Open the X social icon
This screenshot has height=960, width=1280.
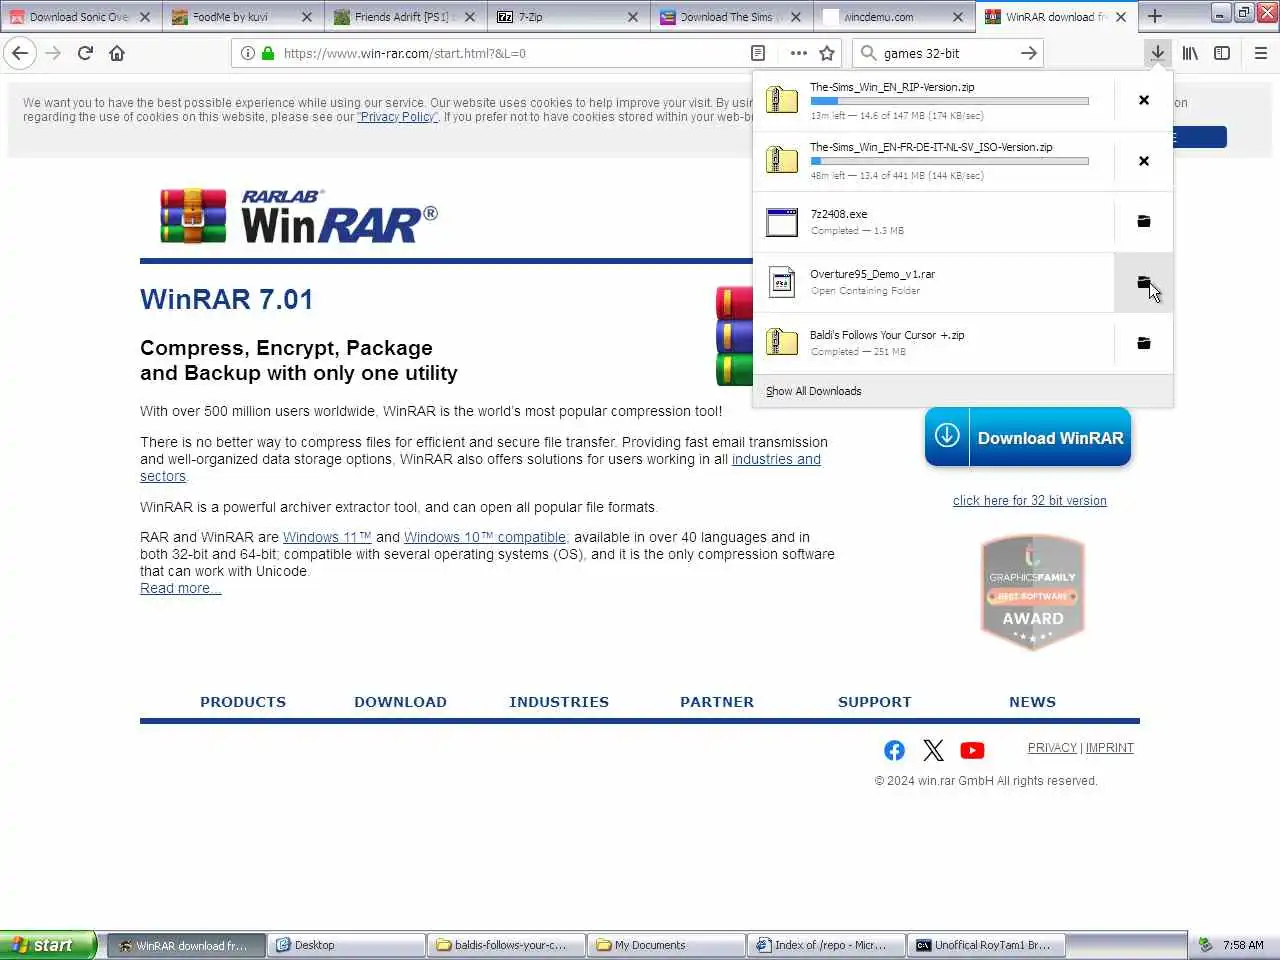[x=933, y=750]
